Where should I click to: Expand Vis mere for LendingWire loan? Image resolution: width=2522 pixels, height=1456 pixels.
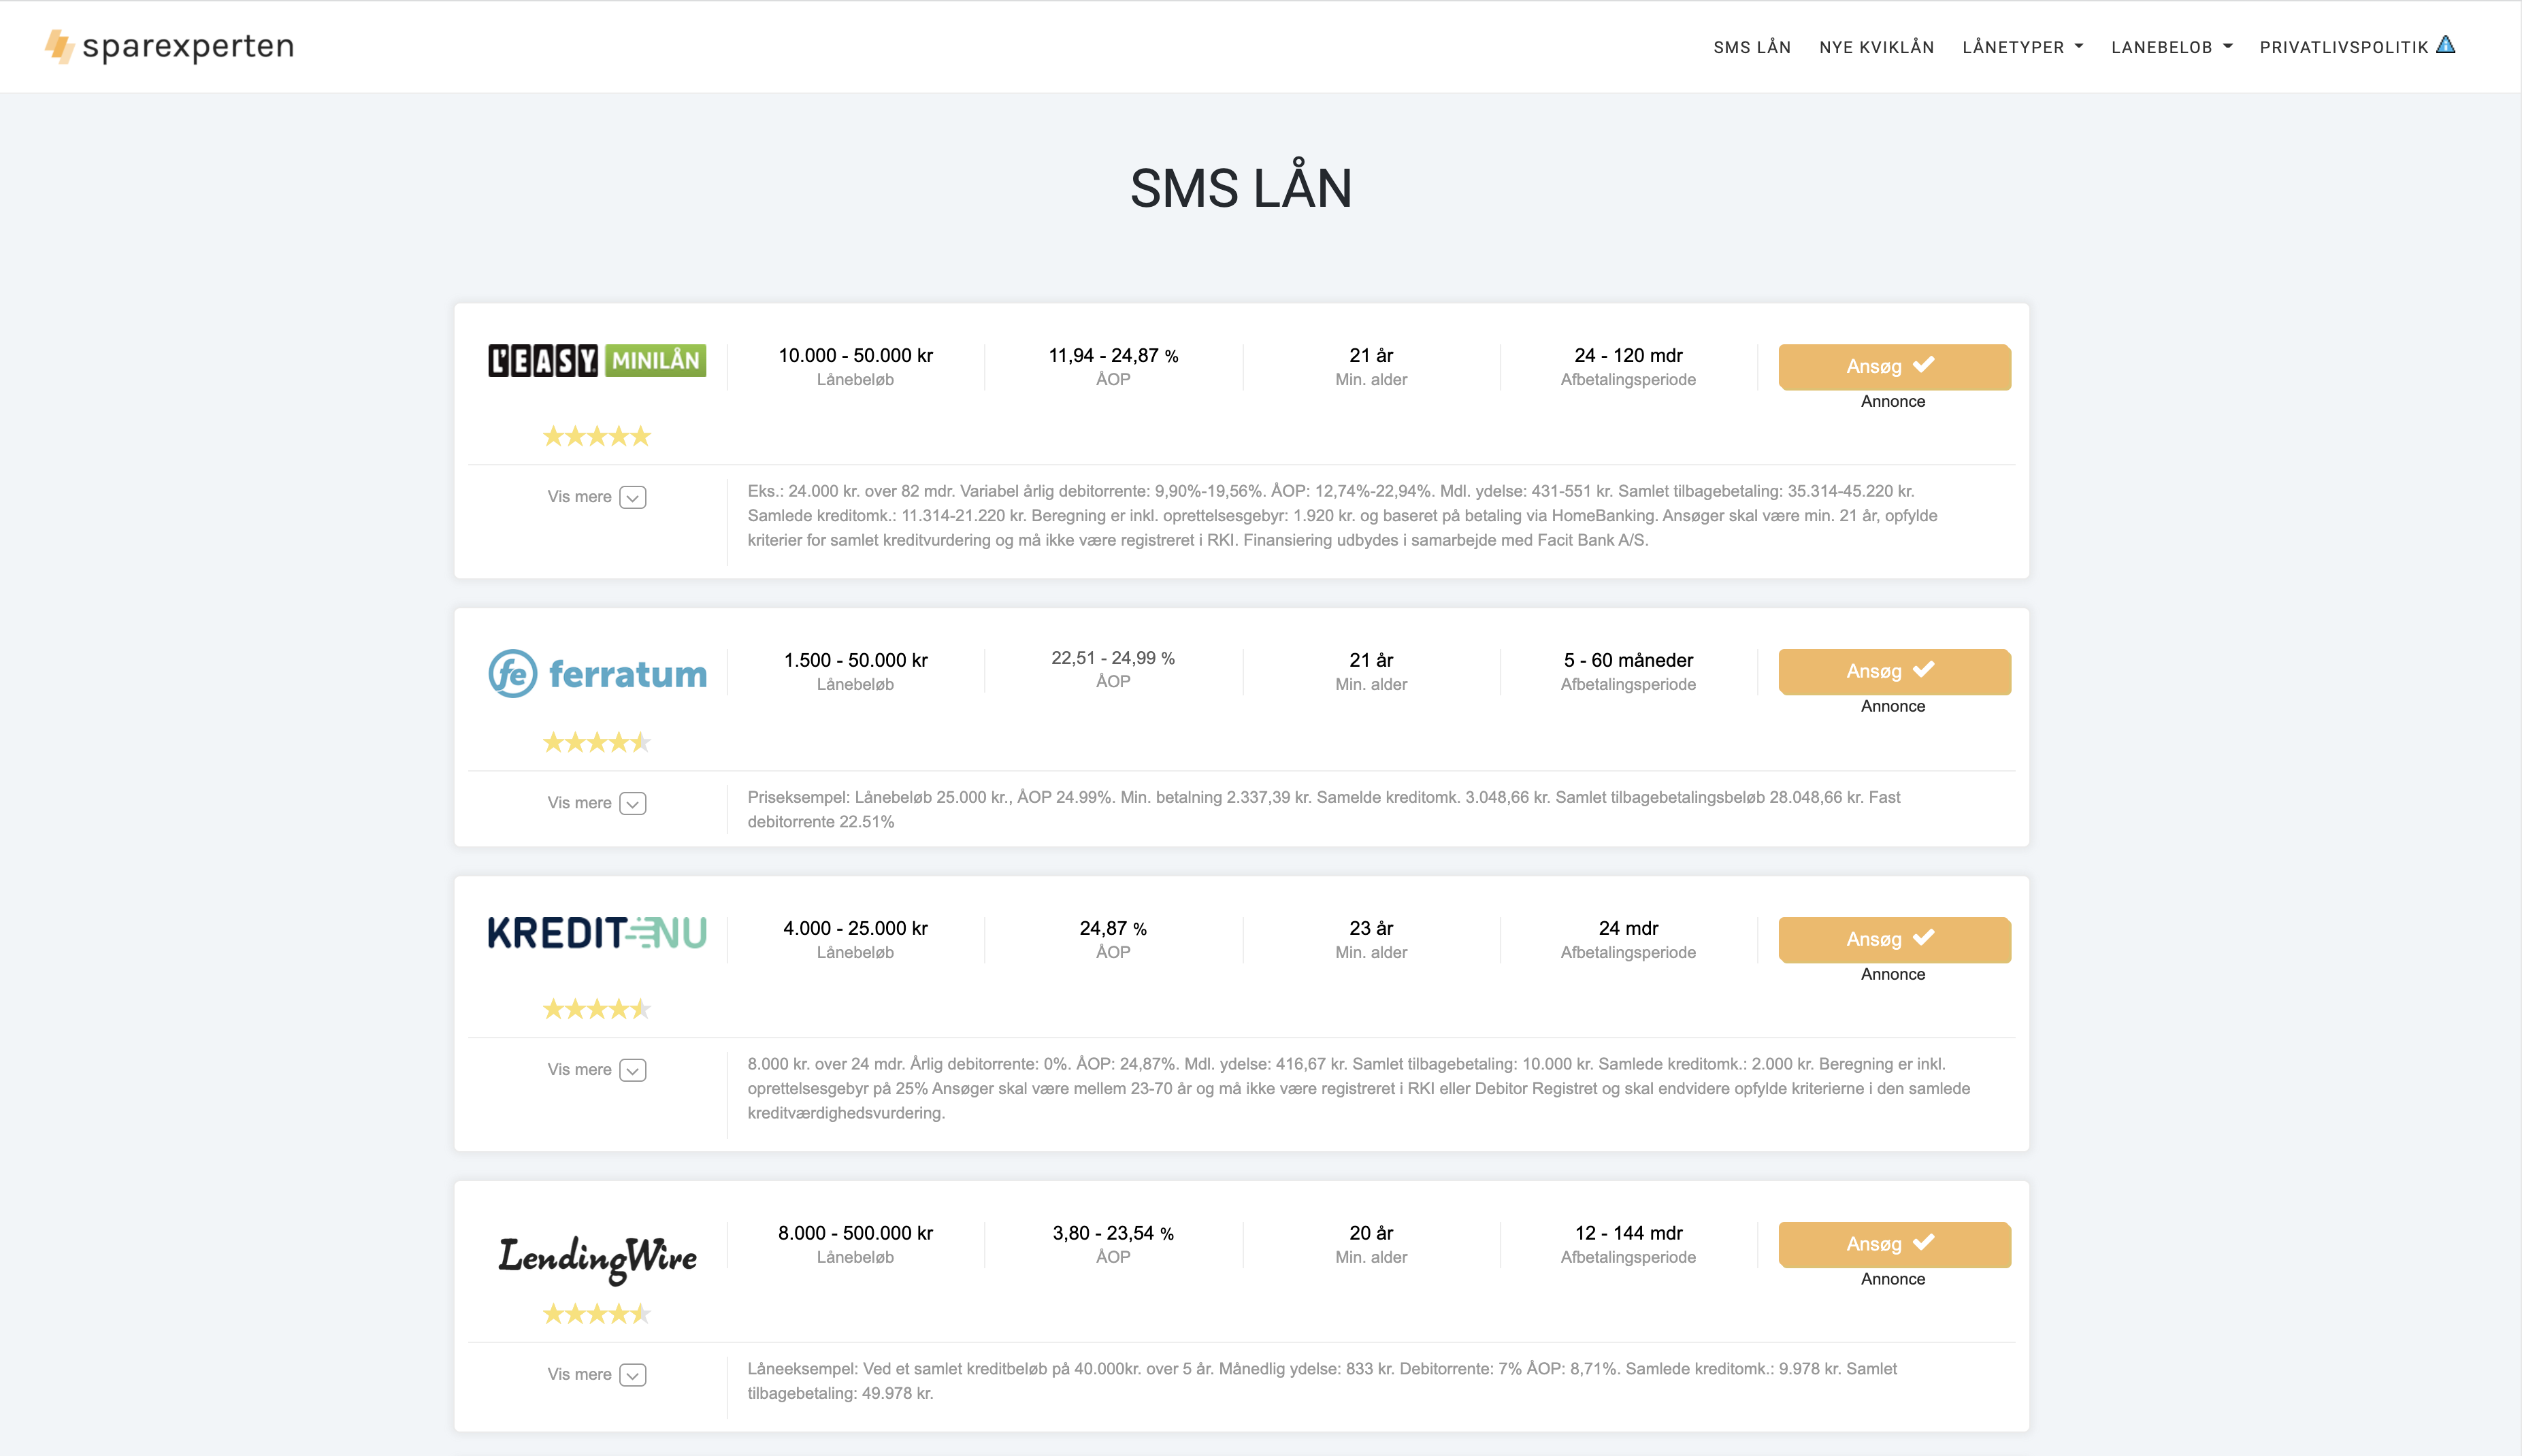[x=597, y=1375]
